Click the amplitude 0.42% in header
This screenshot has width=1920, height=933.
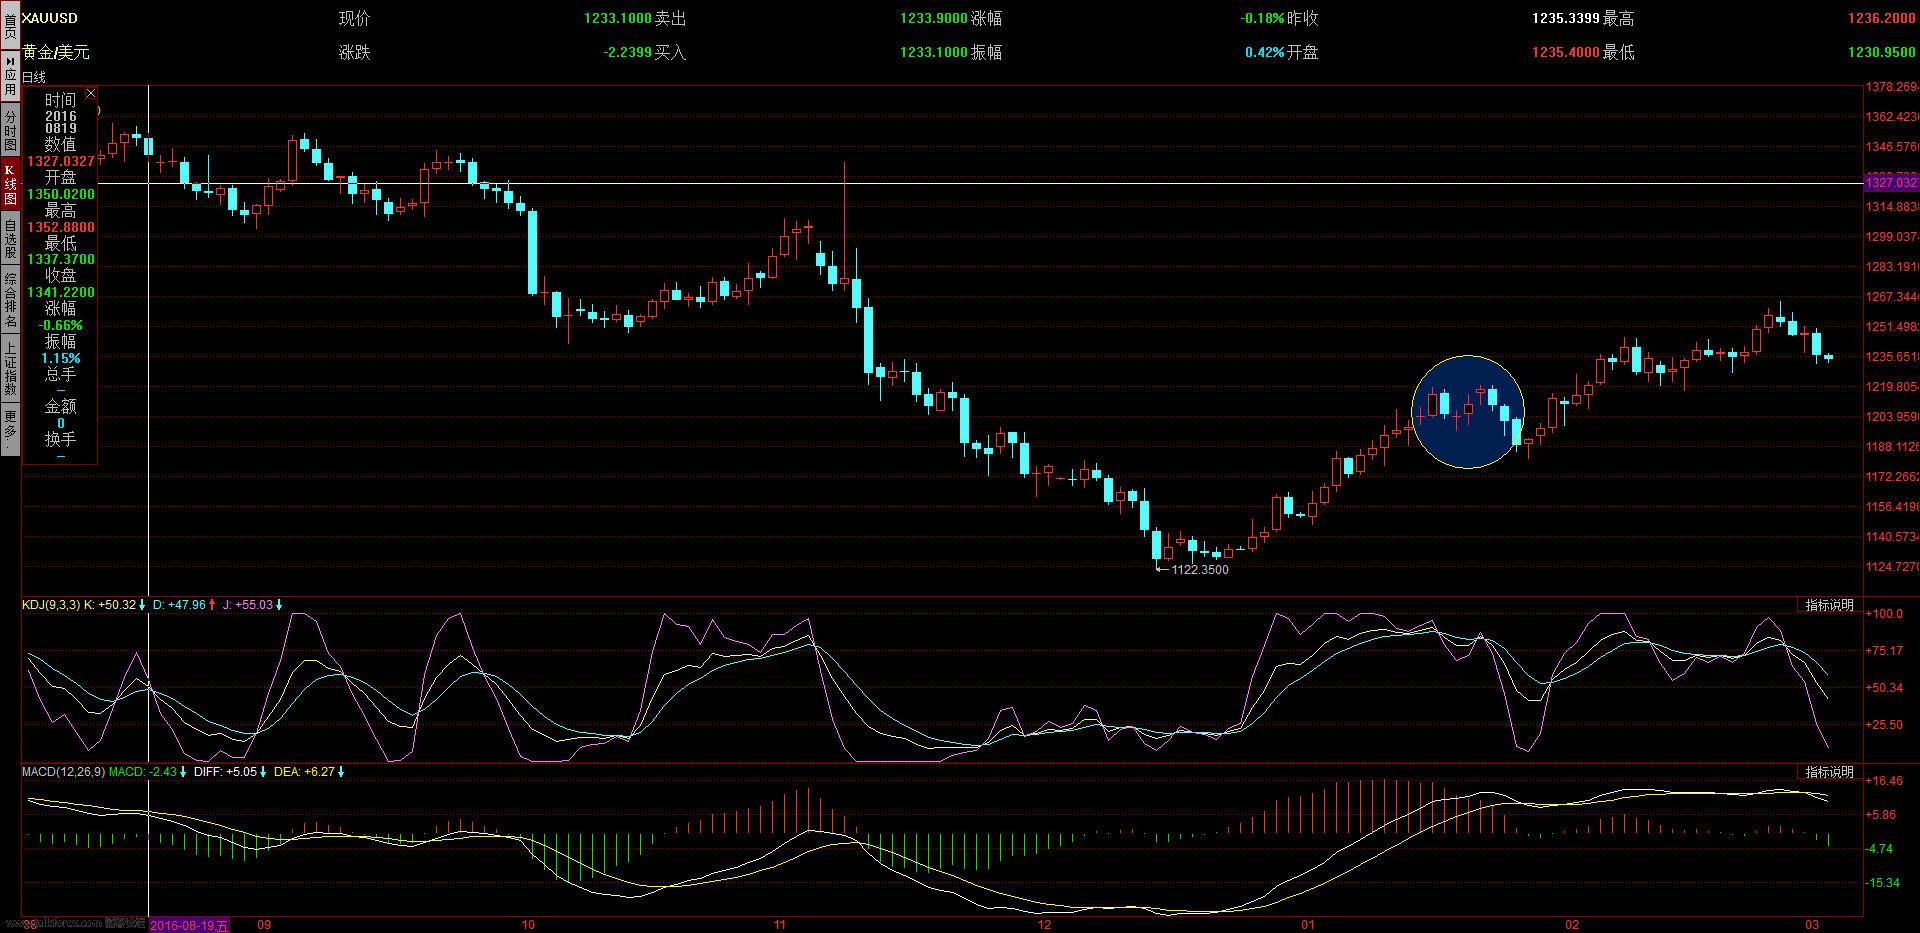1265,52
